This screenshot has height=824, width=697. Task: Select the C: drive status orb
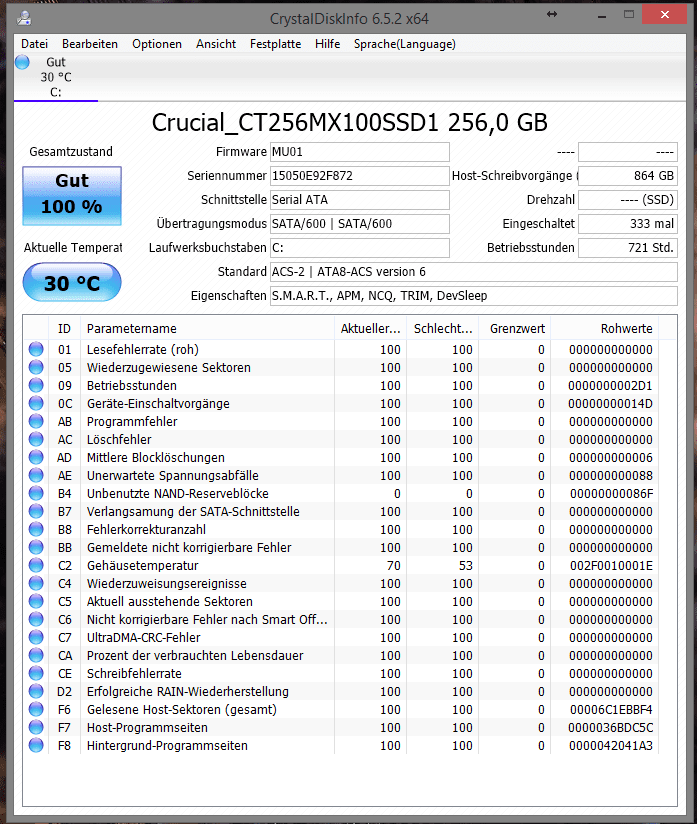[23, 62]
